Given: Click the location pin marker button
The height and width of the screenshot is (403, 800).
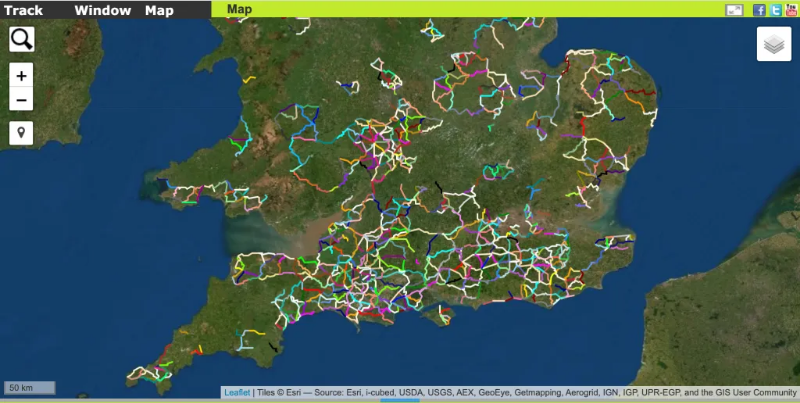Looking at the screenshot, I should pos(21,133).
